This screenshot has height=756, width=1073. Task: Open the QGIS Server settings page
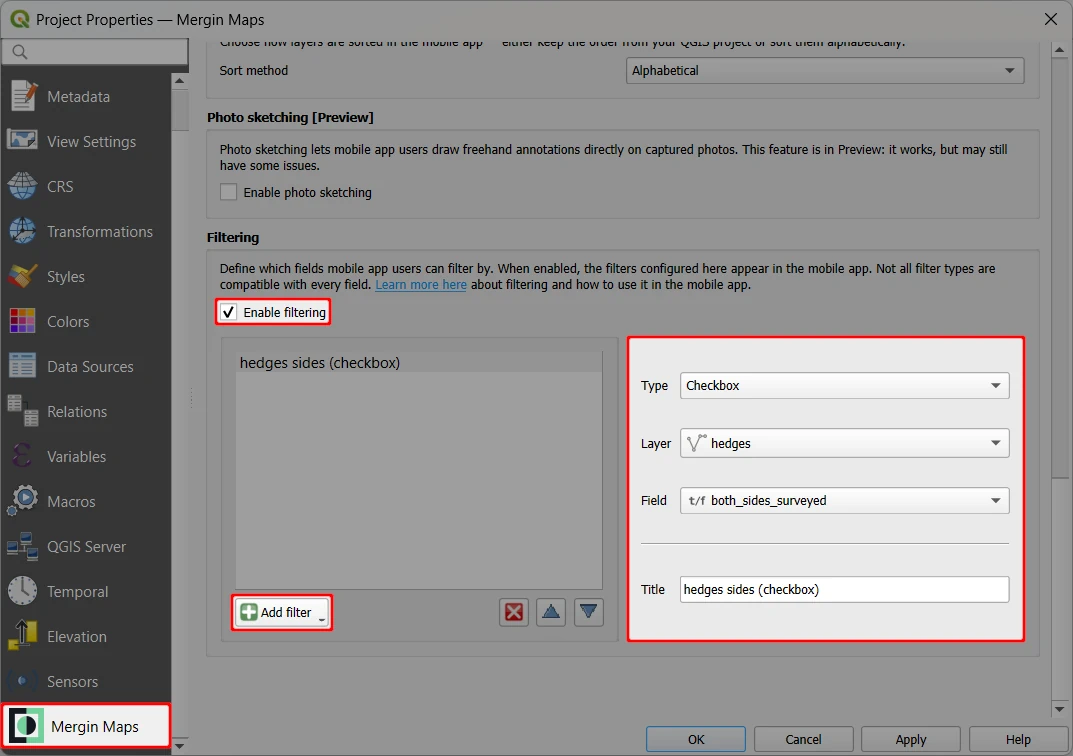click(88, 546)
